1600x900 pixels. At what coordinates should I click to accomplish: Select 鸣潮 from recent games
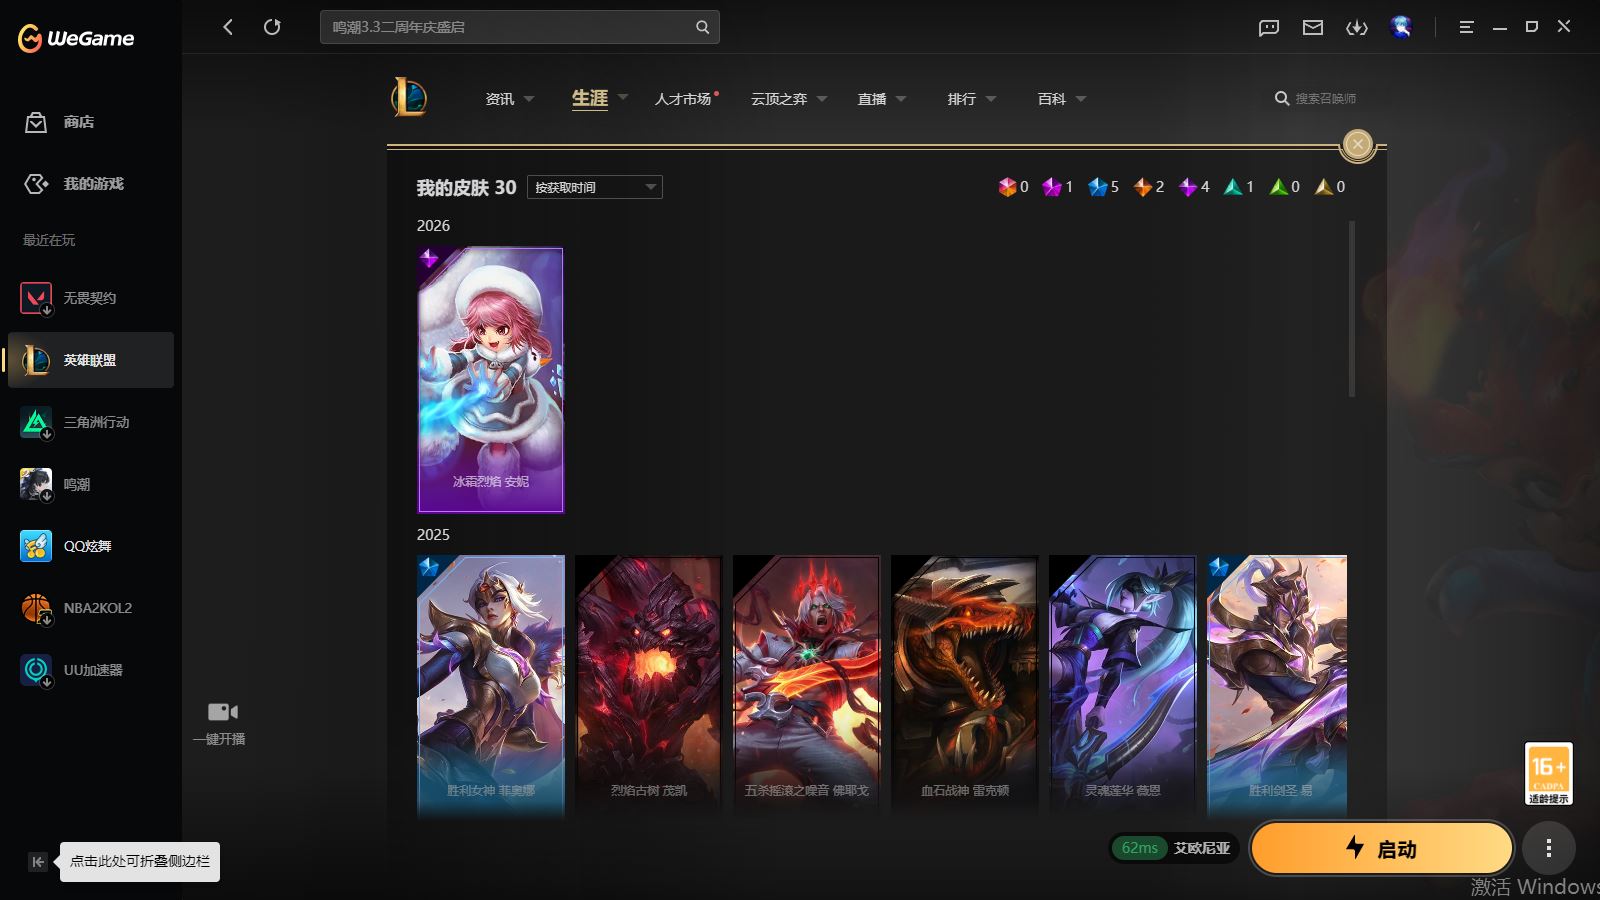point(91,484)
